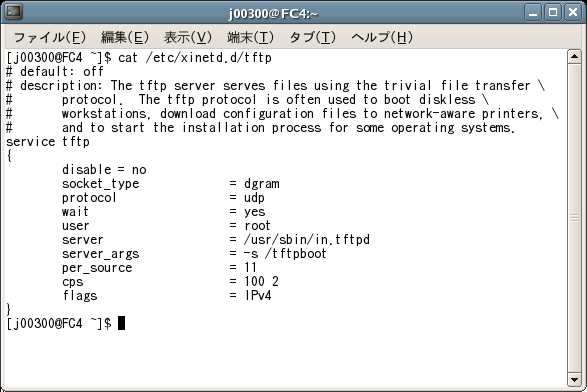Click the vertical scrollbar thumb
Viewport: 587px width, 392px height.
(x=574, y=218)
